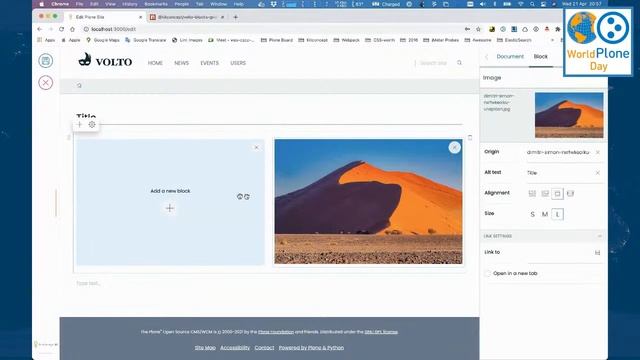
Task: Open the Plone Foundation footer link
Action: (x=276, y=332)
